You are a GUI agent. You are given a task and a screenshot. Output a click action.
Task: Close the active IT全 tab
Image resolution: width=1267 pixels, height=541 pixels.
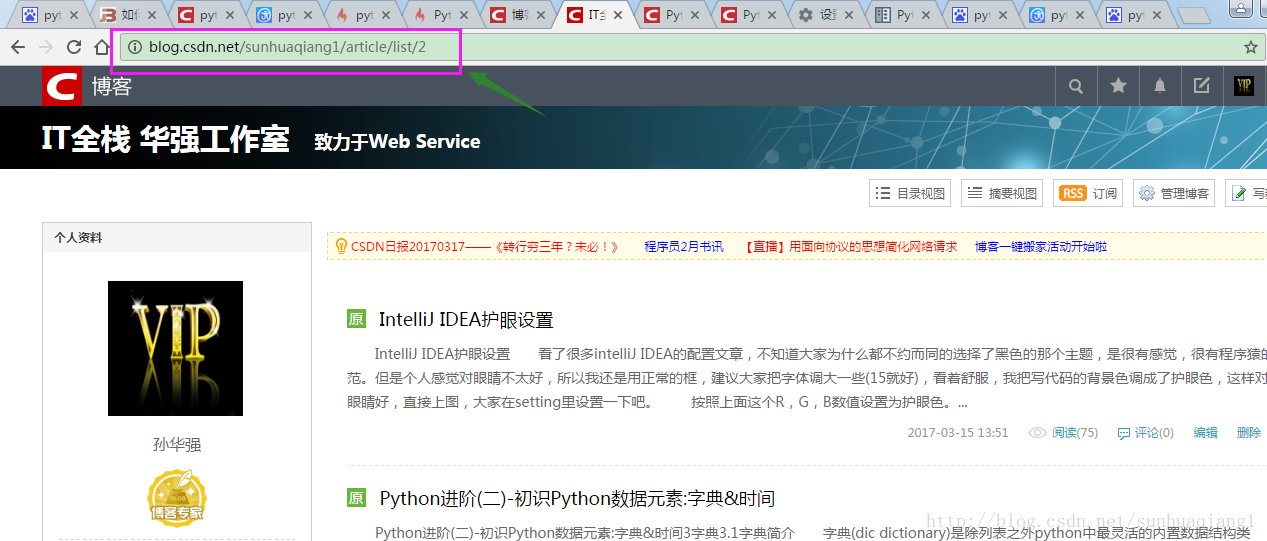point(617,16)
